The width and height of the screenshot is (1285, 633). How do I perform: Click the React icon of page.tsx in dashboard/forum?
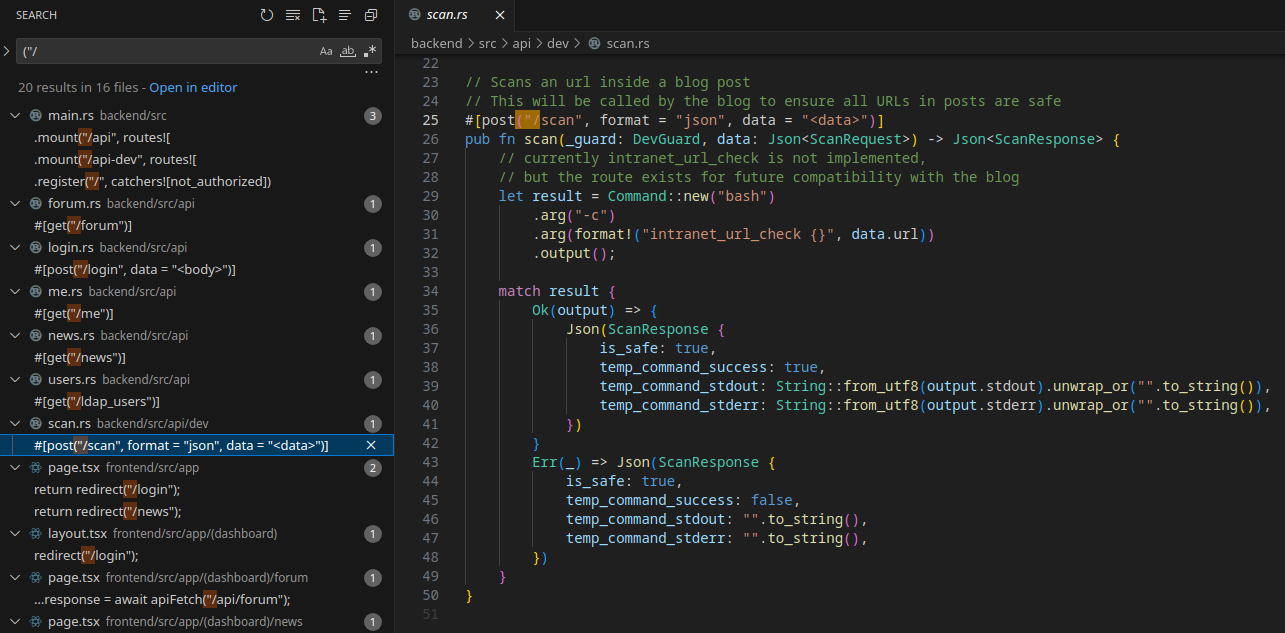[36, 578]
